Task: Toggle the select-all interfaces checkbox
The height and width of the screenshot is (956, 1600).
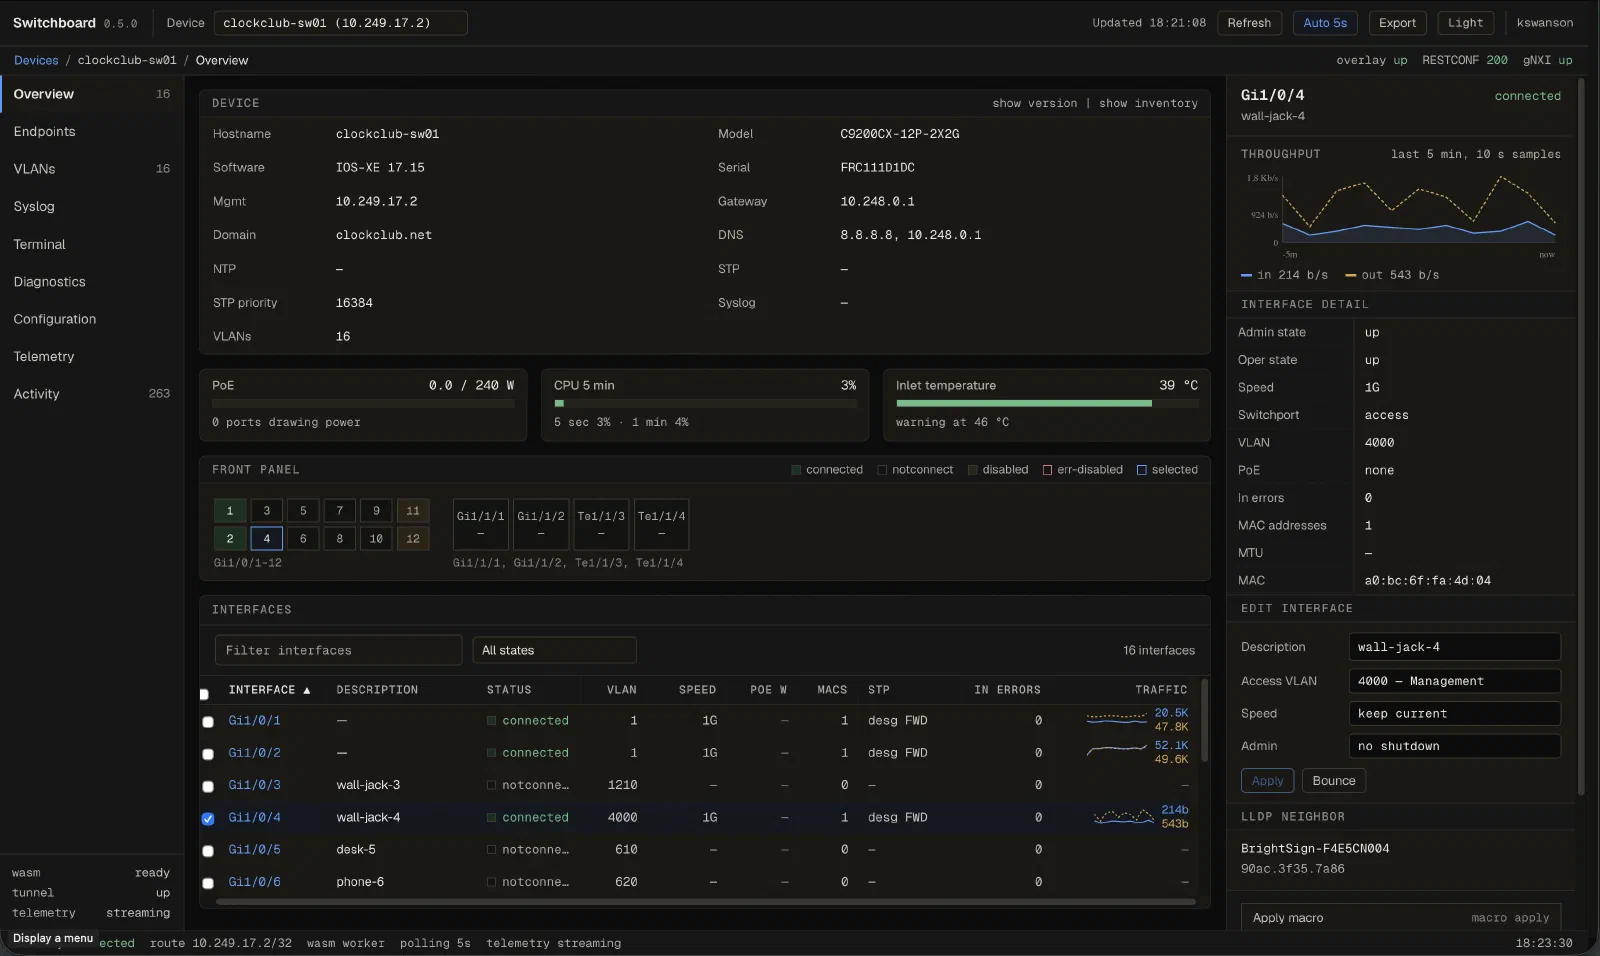Action: 205,693
